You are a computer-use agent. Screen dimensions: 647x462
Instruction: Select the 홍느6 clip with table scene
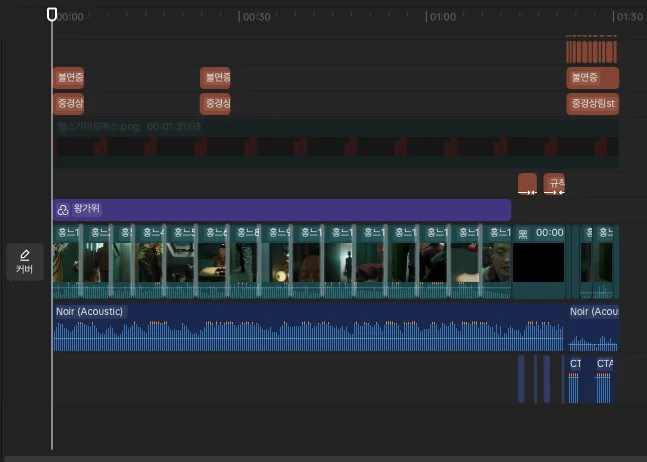pos(213,262)
